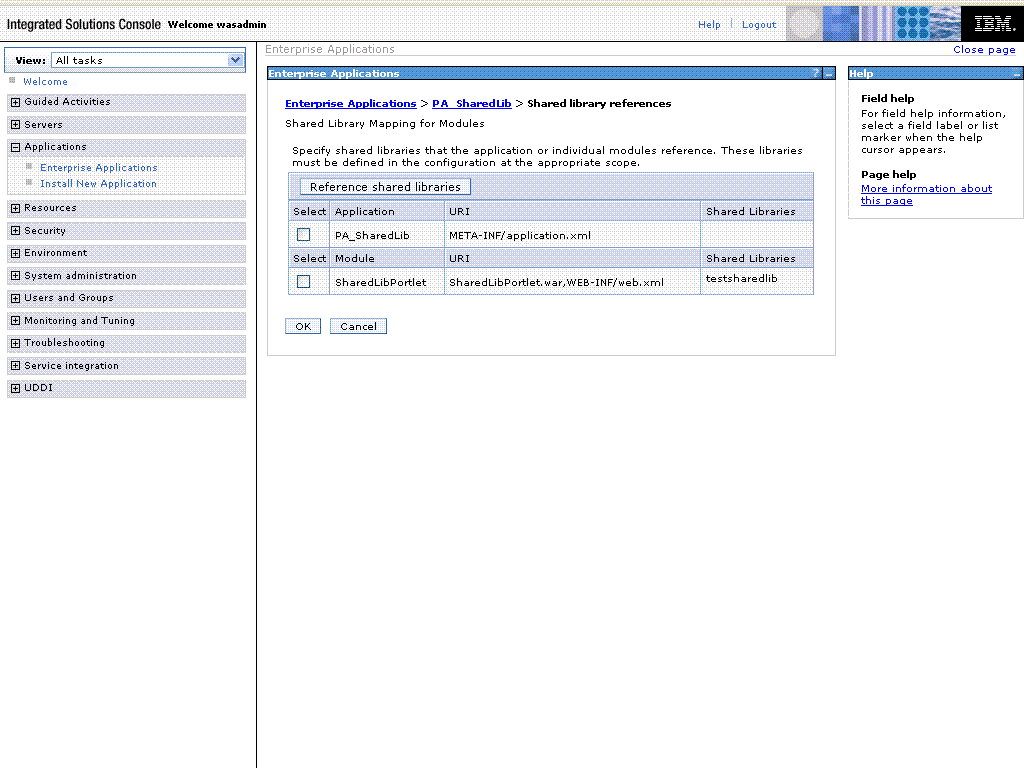Viewport: 1024px width, 768px height.
Task: Click the Help link in header
Action: [709, 24]
